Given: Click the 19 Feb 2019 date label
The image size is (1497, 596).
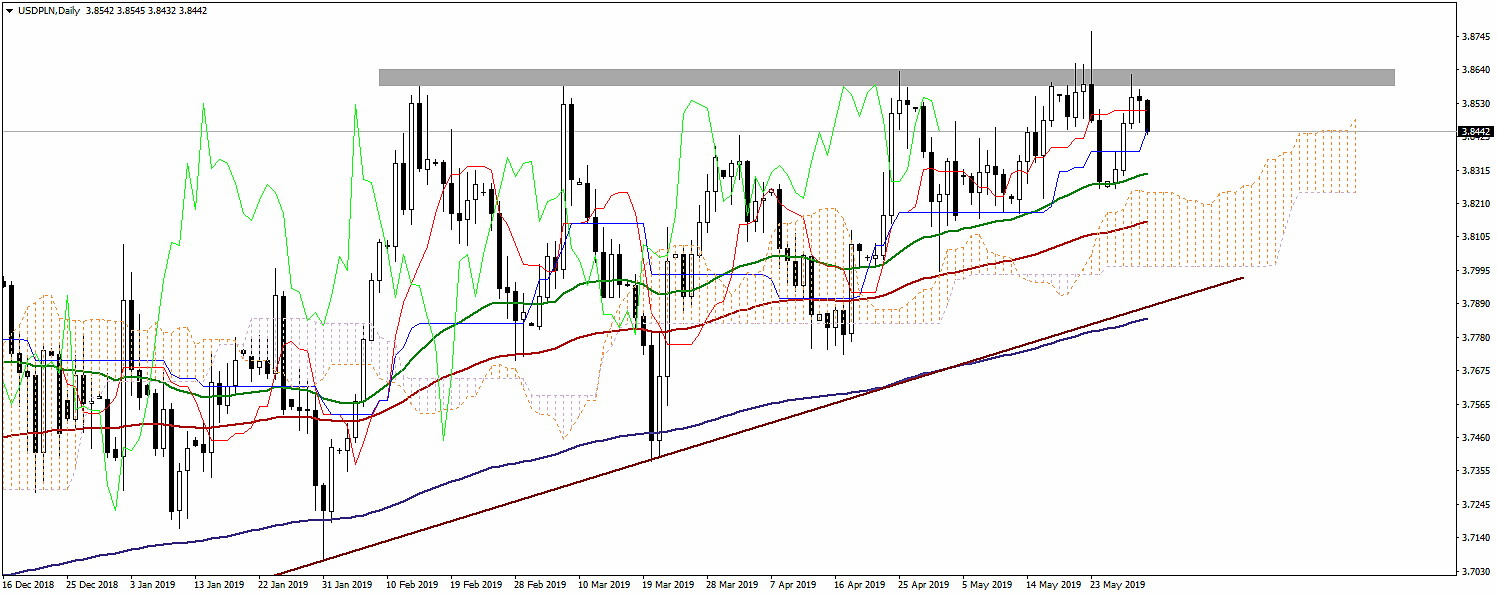Looking at the screenshot, I should [475, 584].
